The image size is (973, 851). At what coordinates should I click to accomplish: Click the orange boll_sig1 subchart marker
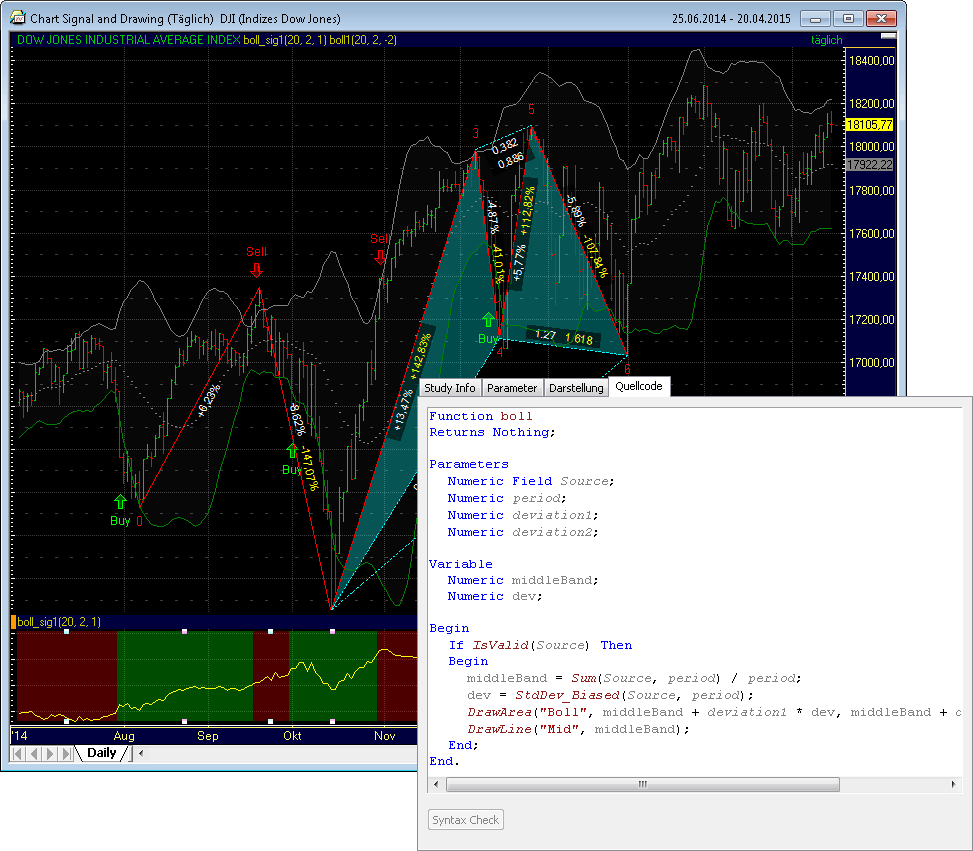point(13,622)
